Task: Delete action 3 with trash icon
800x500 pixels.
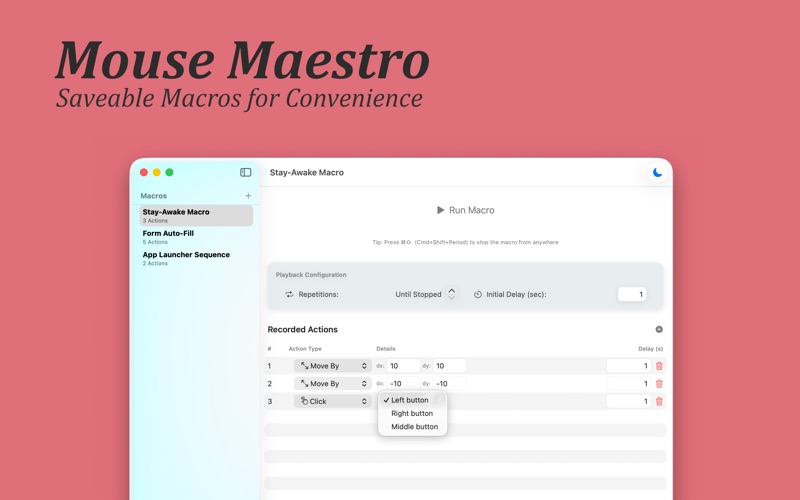Action: click(x=659, y=402)
